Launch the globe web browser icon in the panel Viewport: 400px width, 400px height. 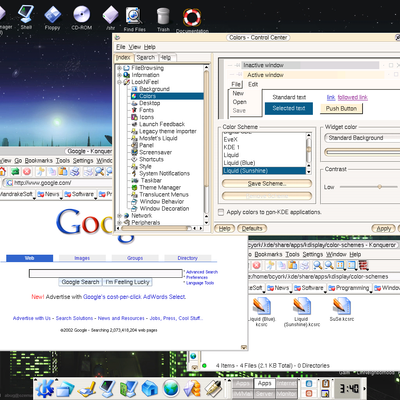[171, 388]
